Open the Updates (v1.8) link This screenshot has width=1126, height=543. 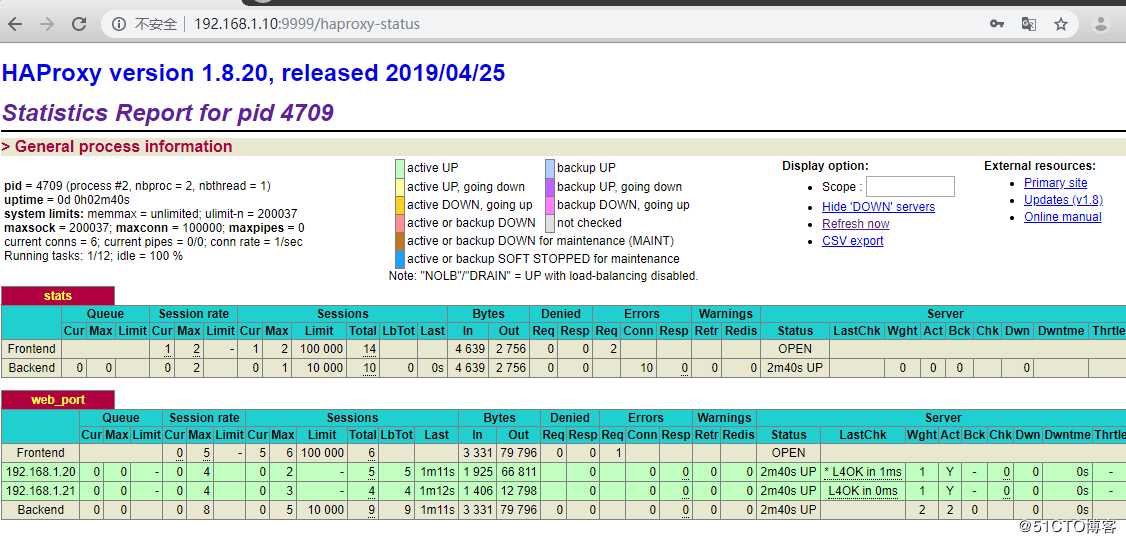tap(1063, 200)
